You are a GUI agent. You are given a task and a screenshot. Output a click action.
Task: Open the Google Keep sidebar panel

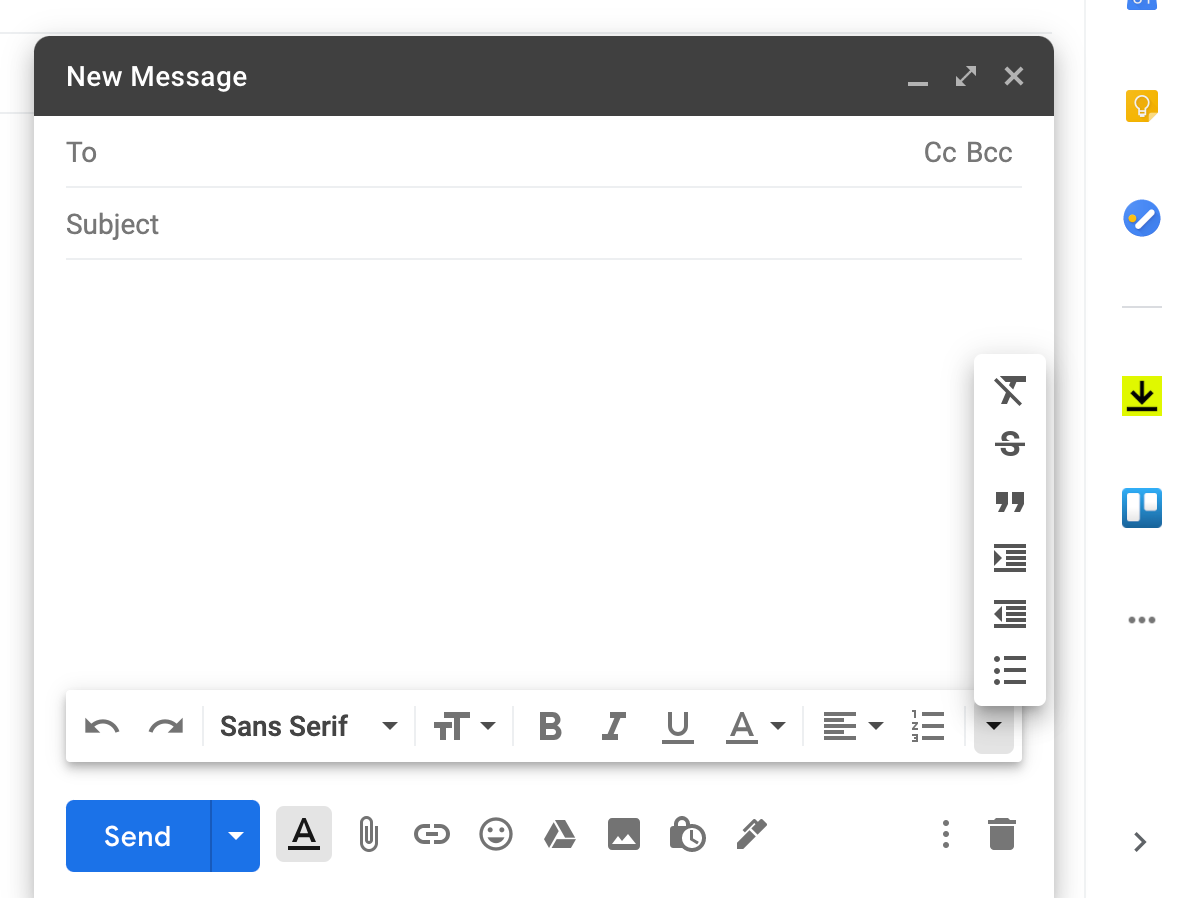pyautogui.click(x=1141, y=104)
